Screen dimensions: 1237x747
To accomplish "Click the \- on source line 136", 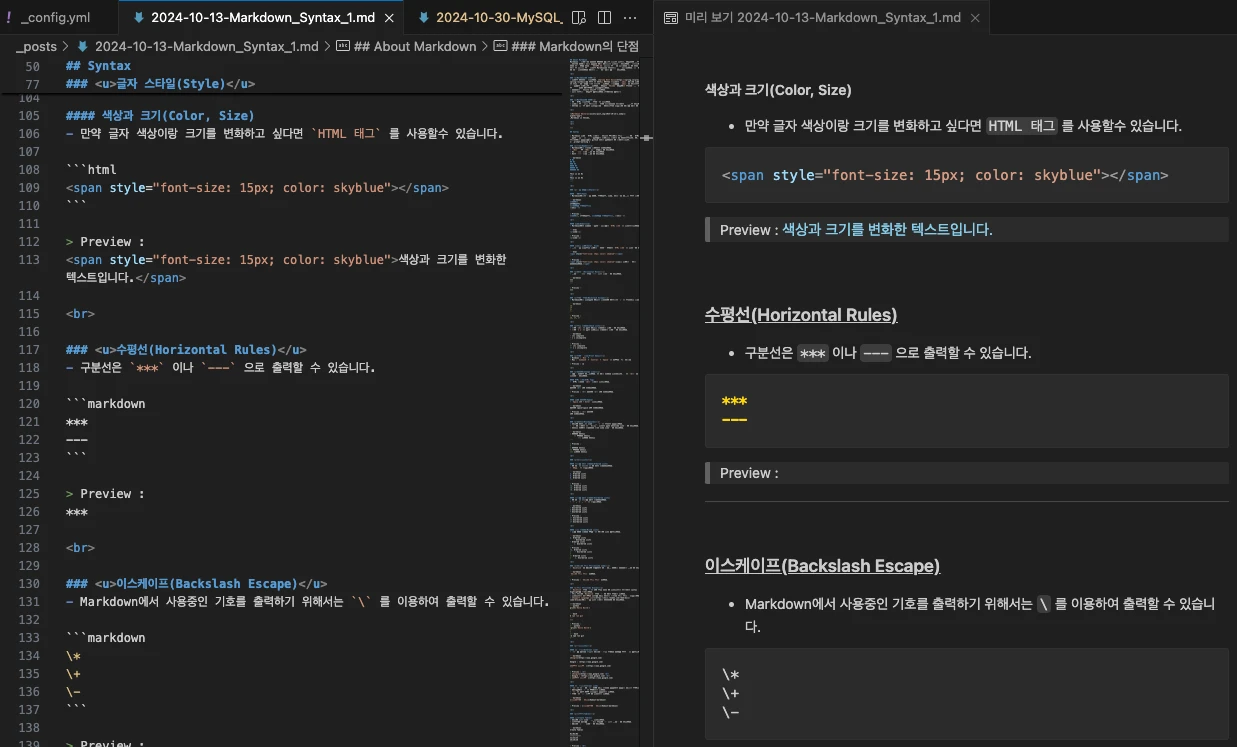I will (73, 692).
